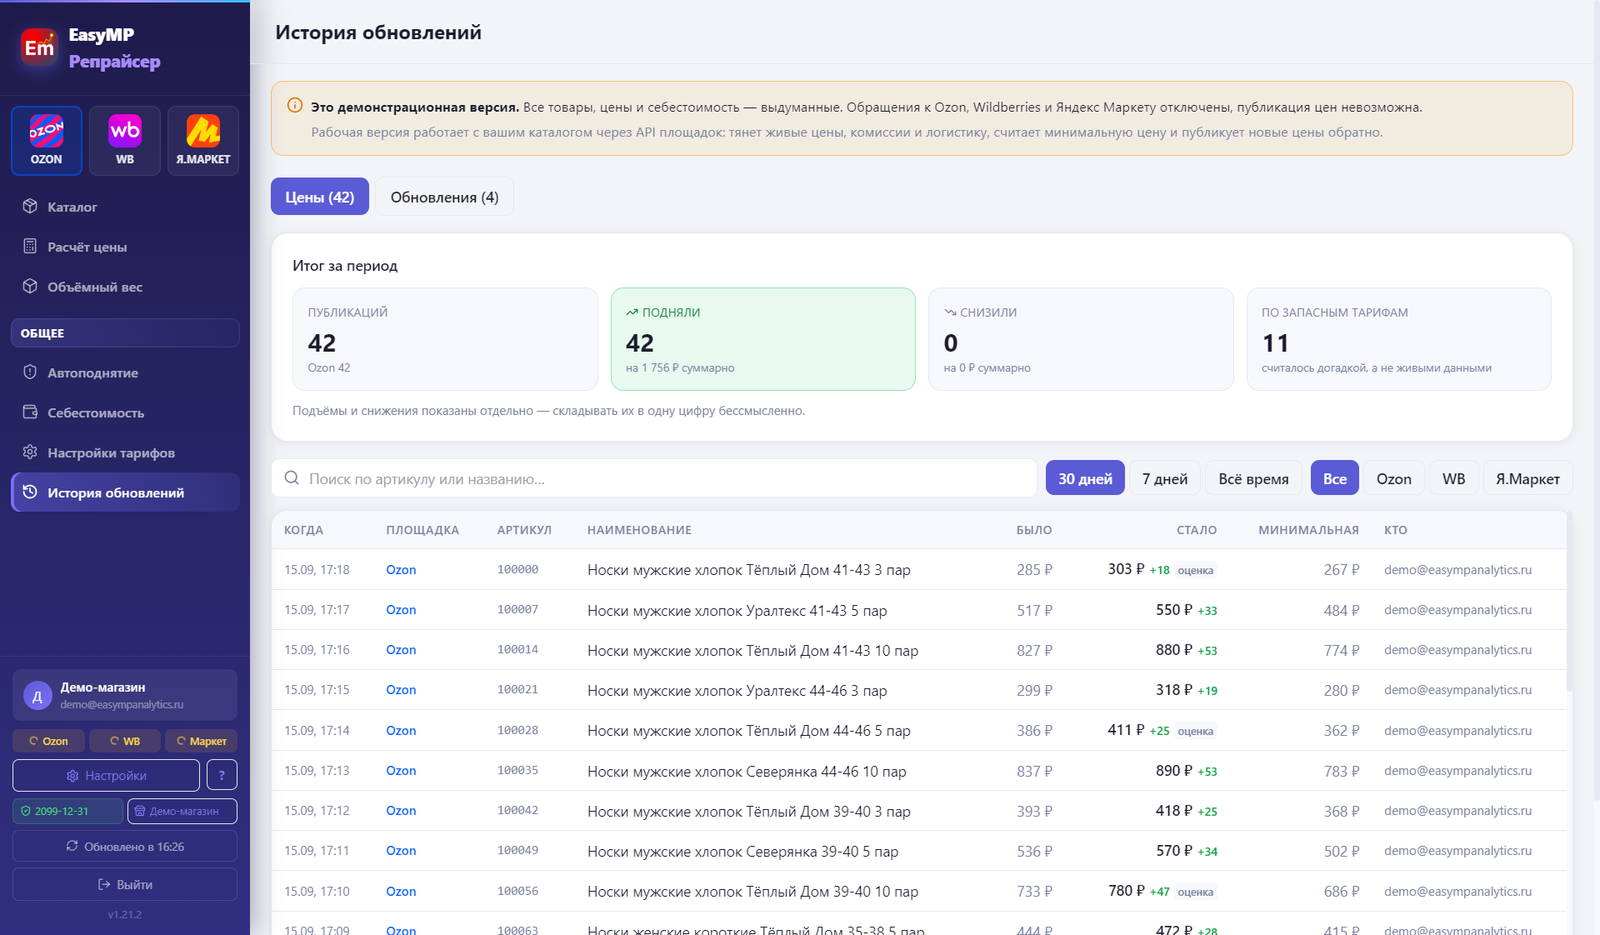The width and height of the screenshot is (1600, 935).
Task: Sort by Когда column header
Action: [304, 530]
